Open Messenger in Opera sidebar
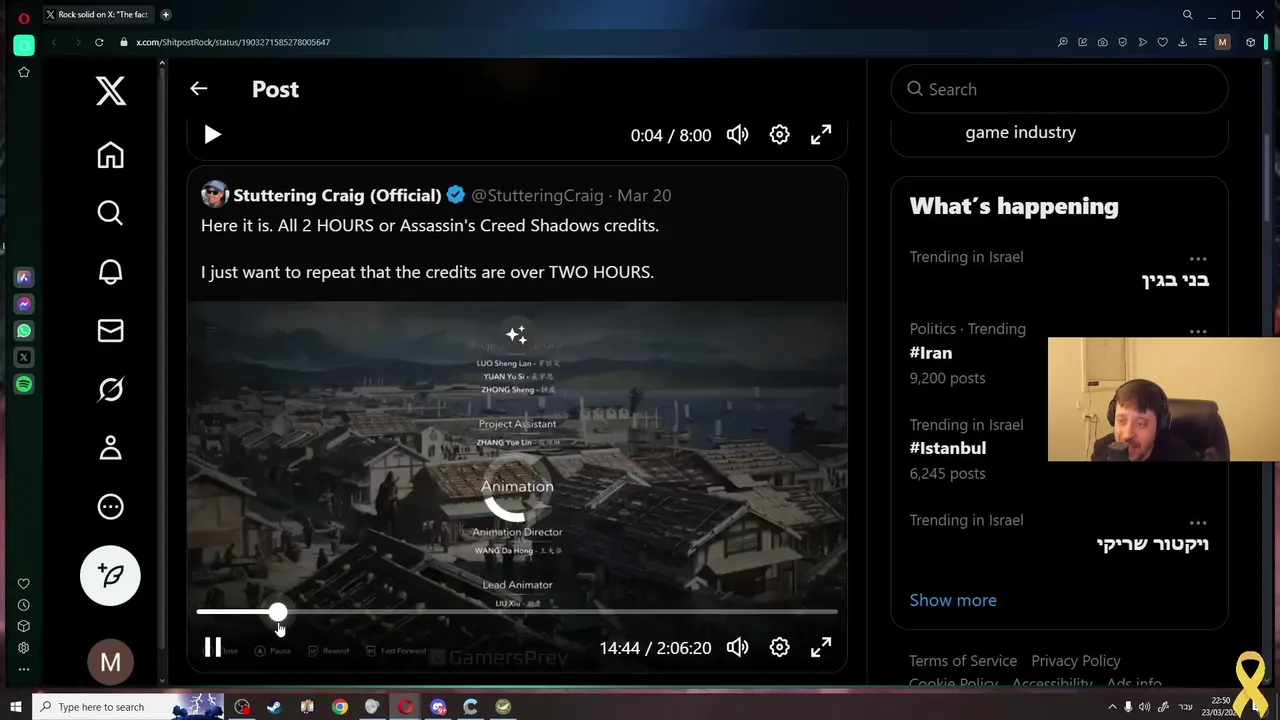 click(24, 304)
